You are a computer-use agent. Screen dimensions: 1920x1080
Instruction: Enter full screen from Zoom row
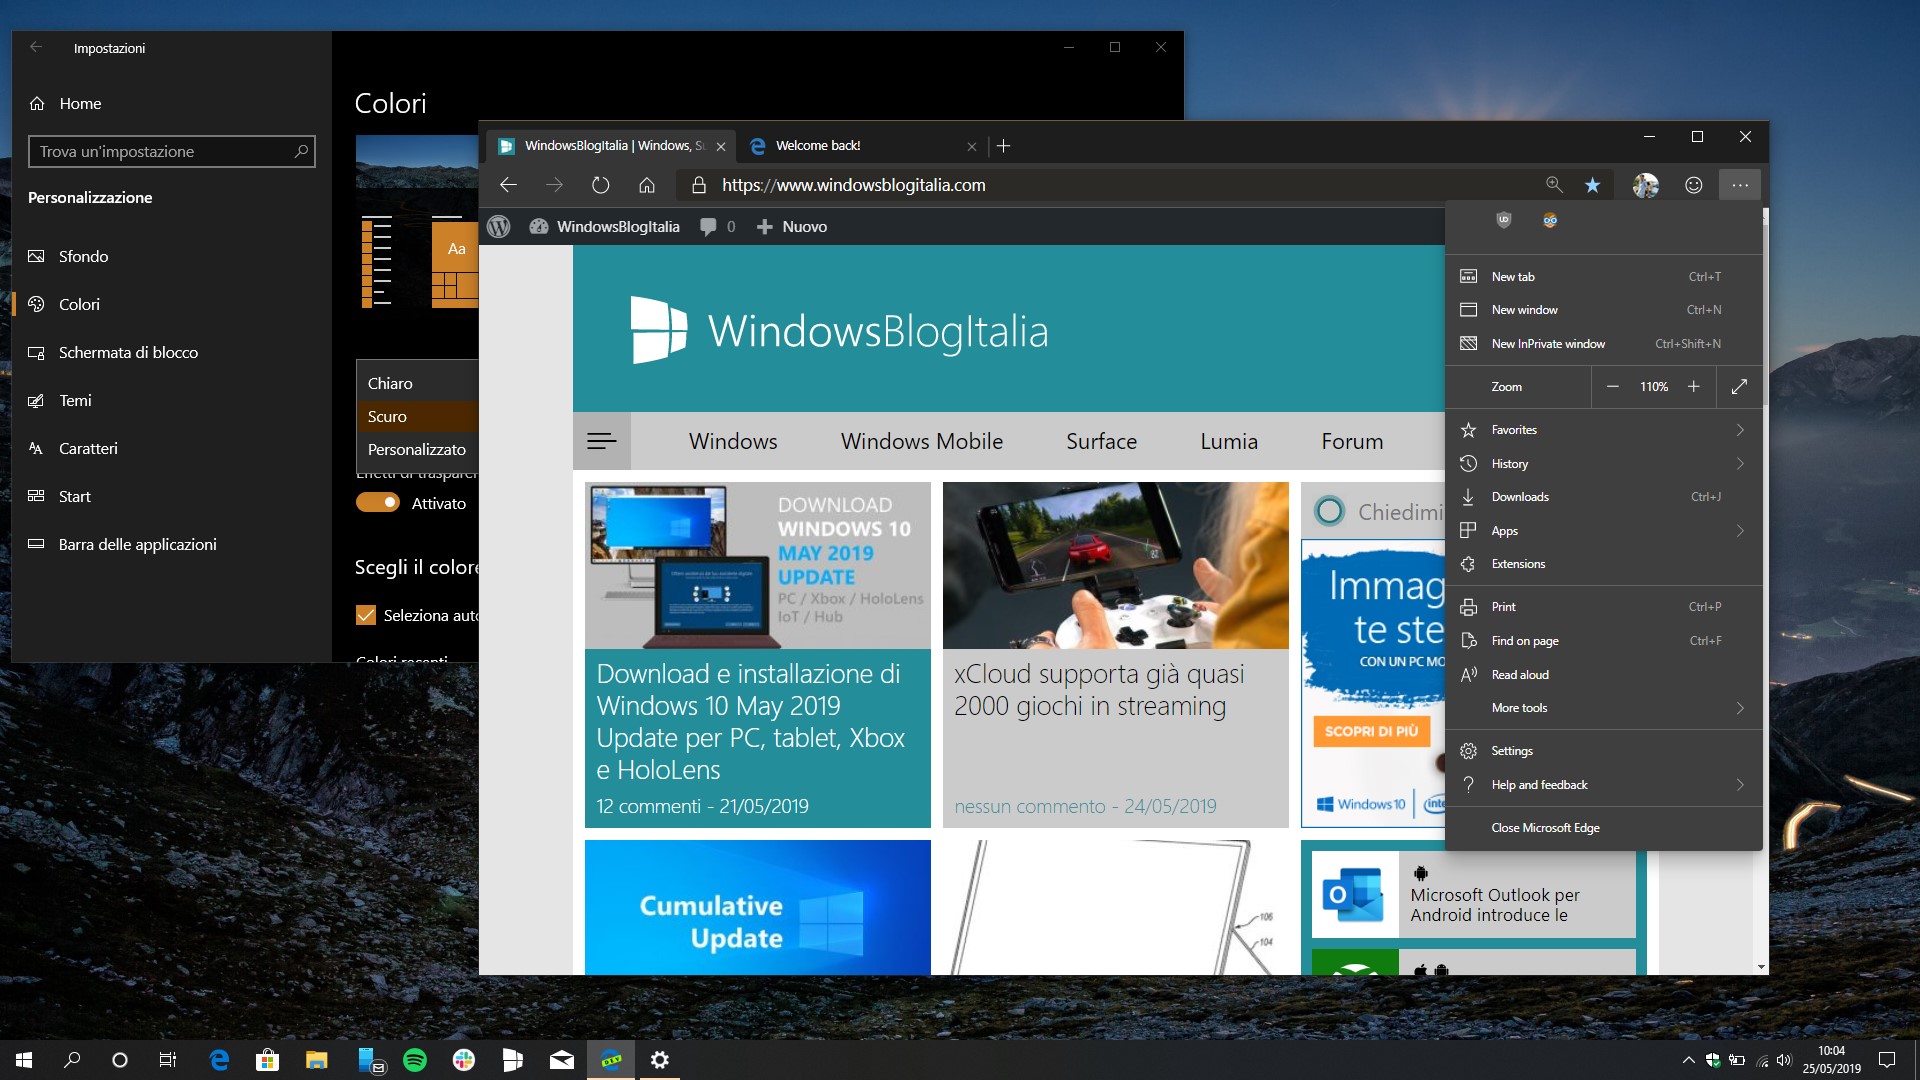pyautogui.click(x=1740, y=387)
